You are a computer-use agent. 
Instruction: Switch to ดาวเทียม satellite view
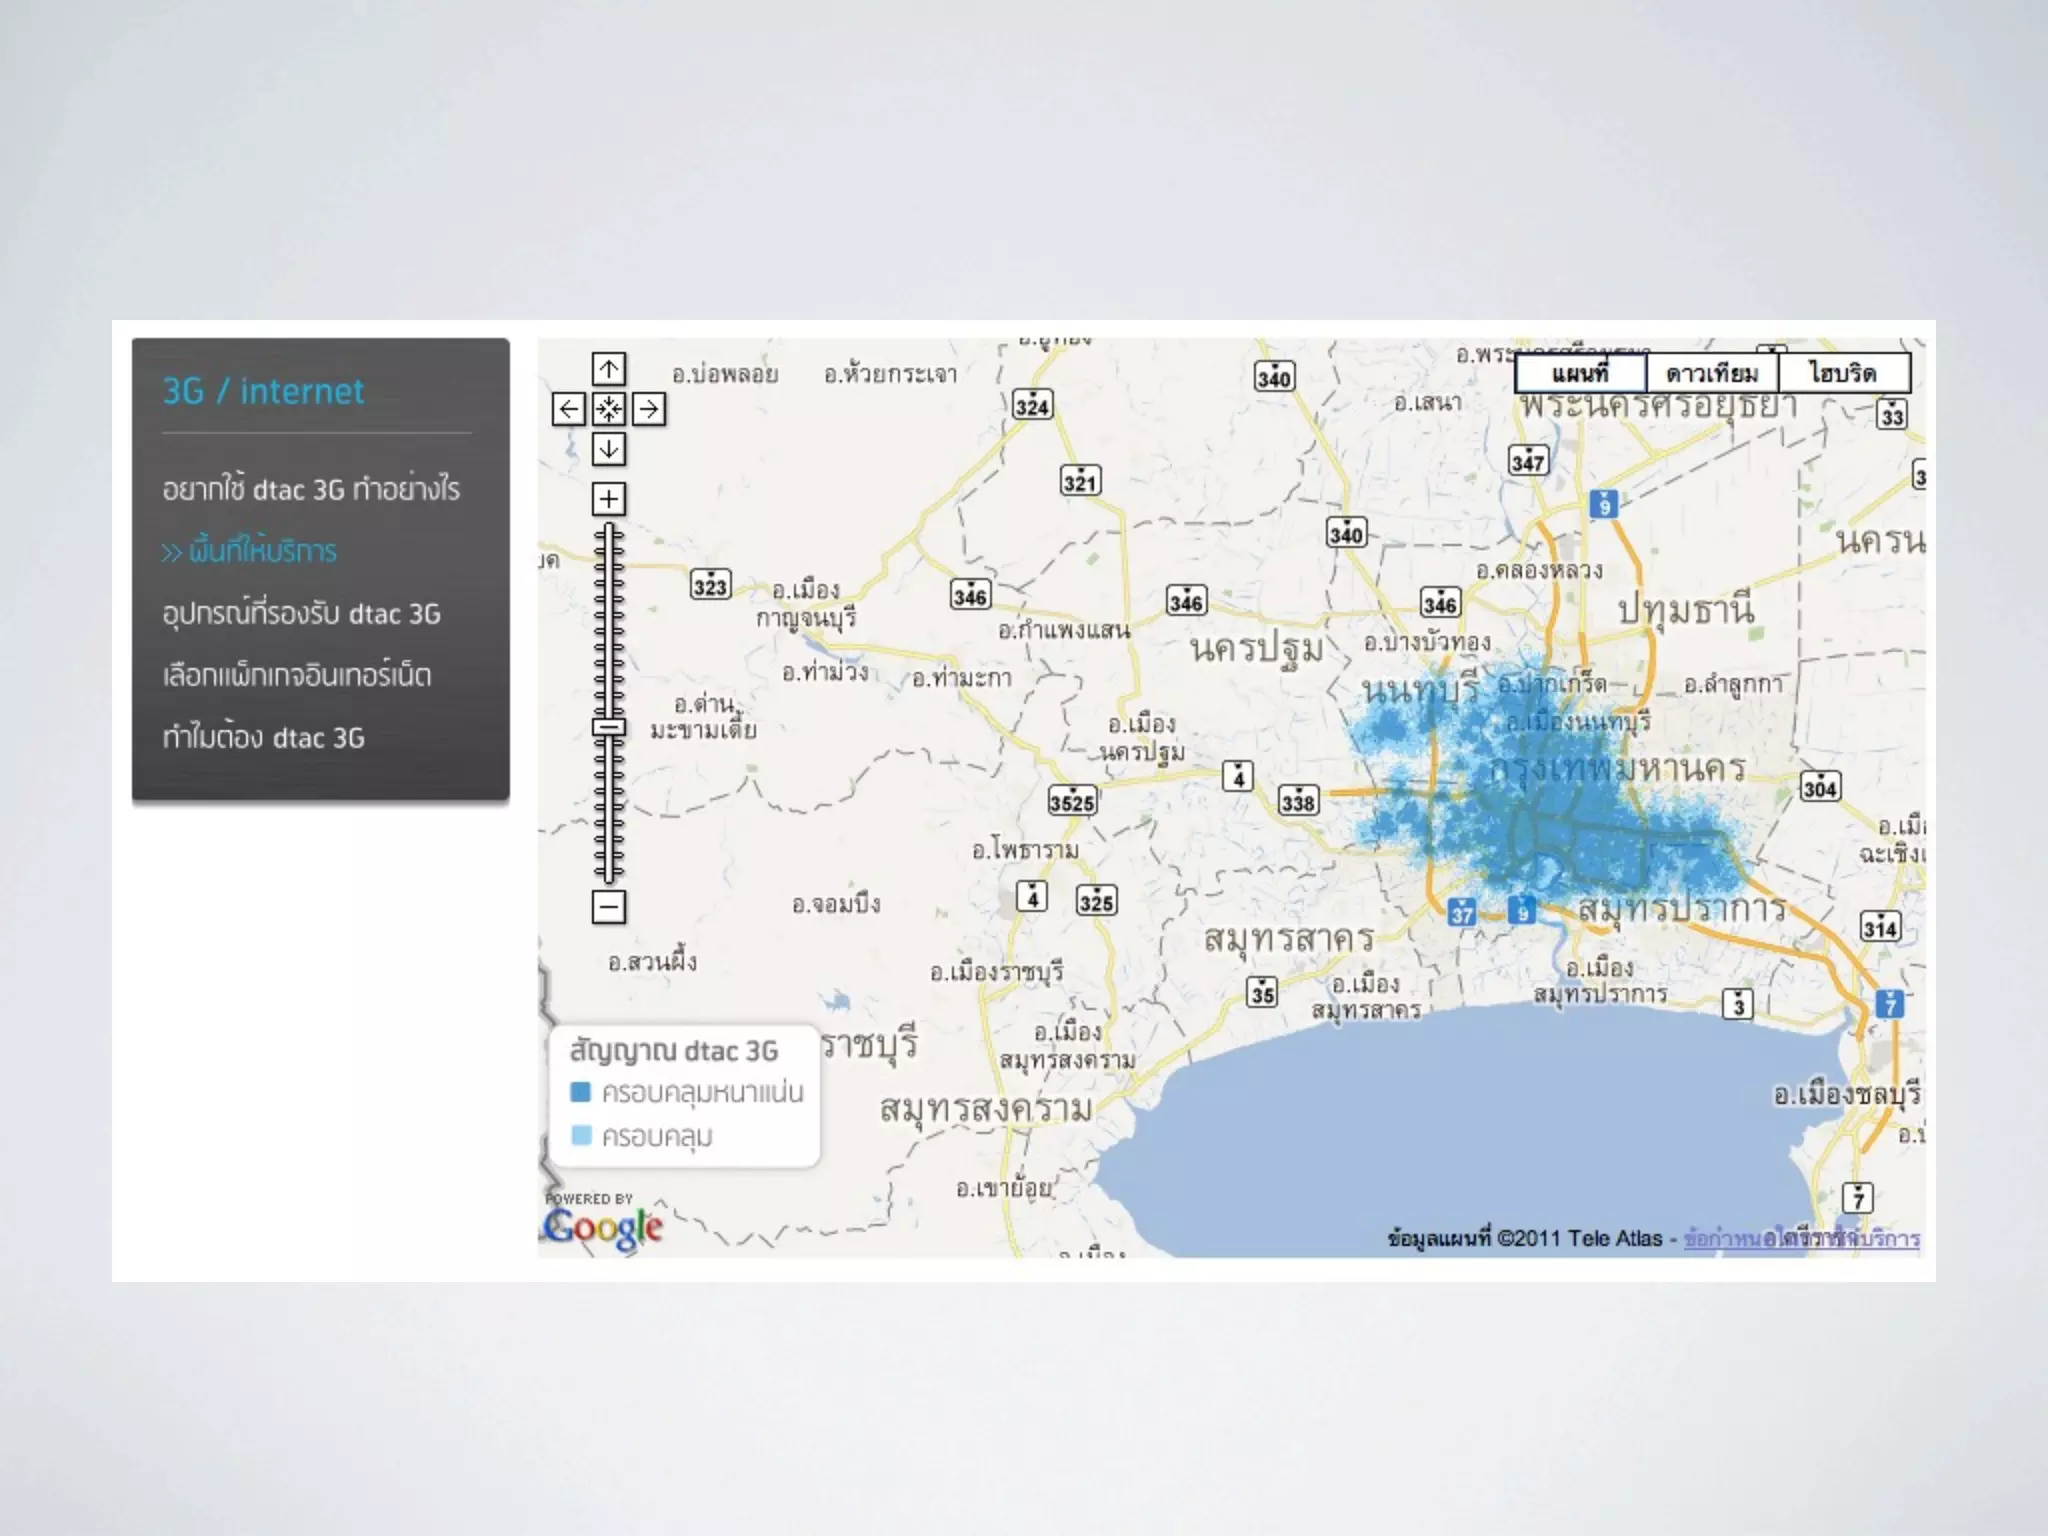pos(1712,373)
